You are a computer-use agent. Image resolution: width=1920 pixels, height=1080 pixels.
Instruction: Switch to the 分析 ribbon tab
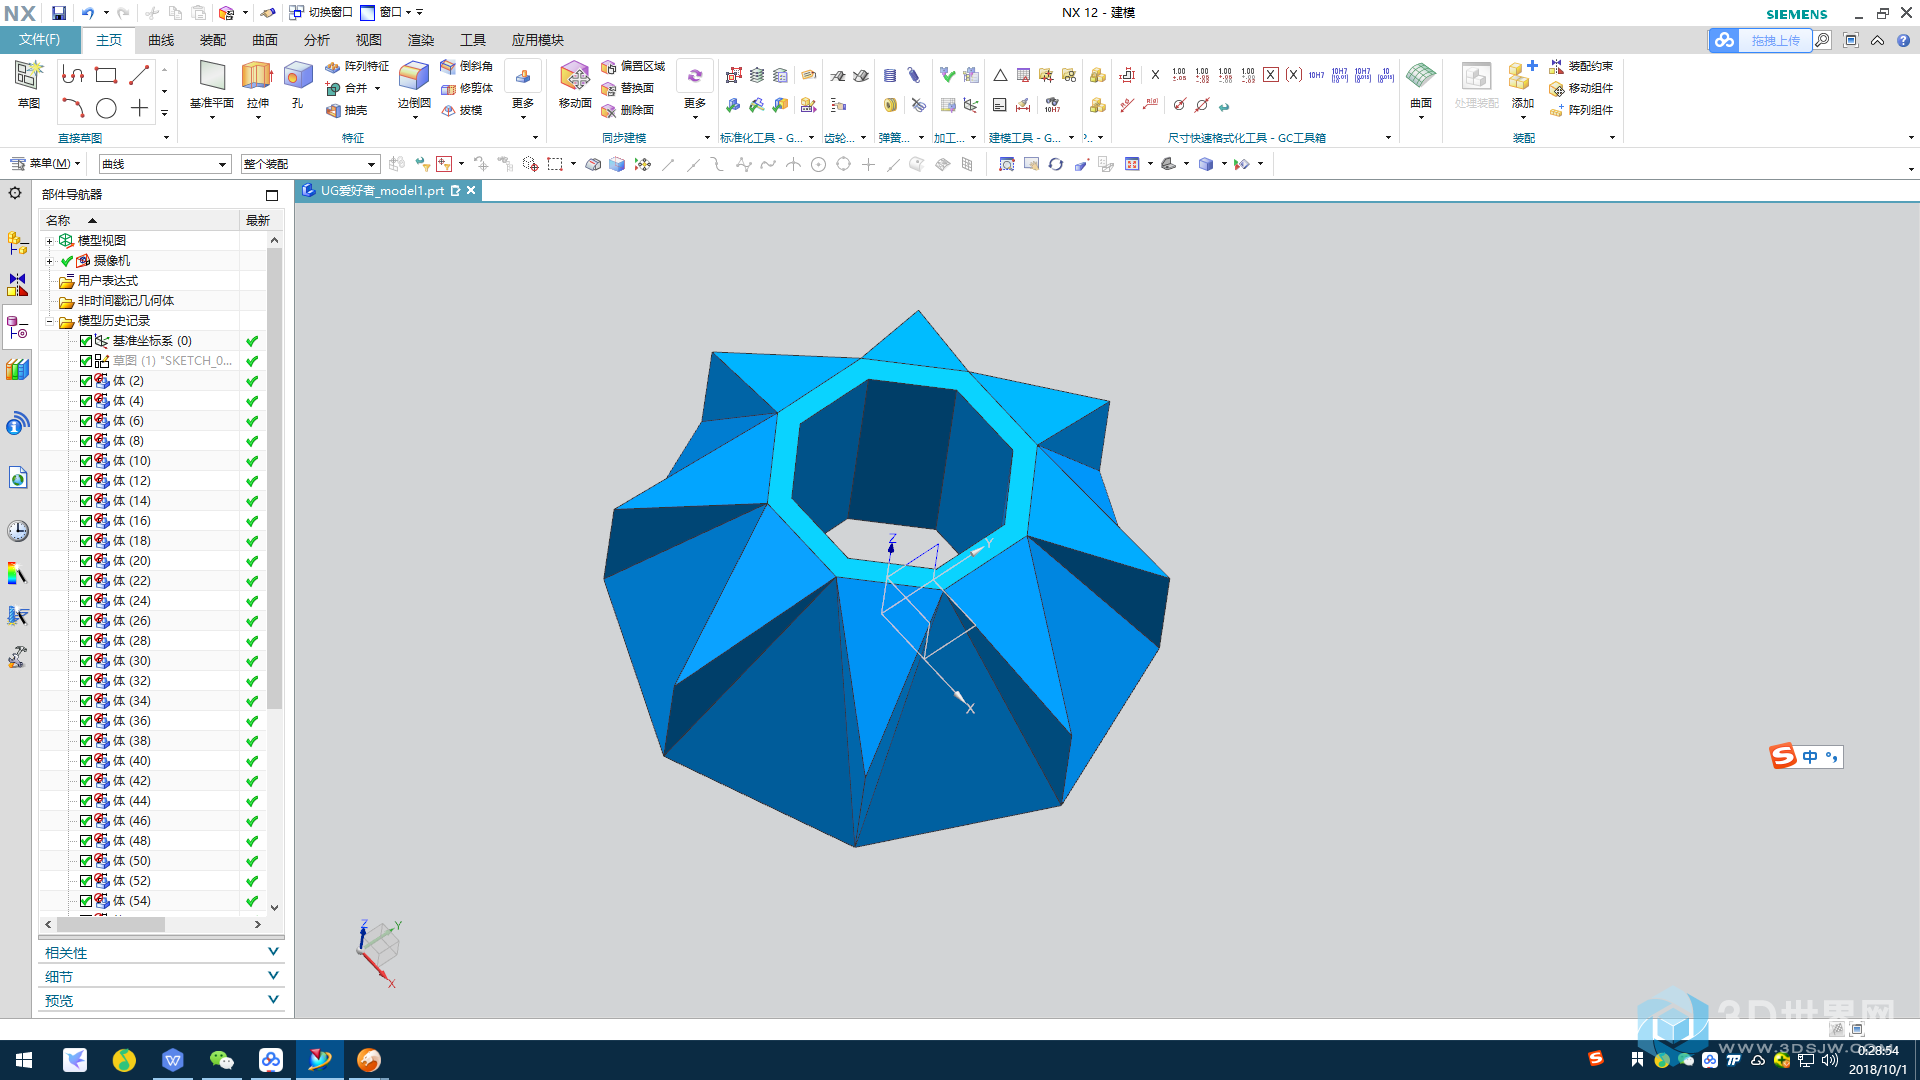pyautogui.click(x=317, y=40)
